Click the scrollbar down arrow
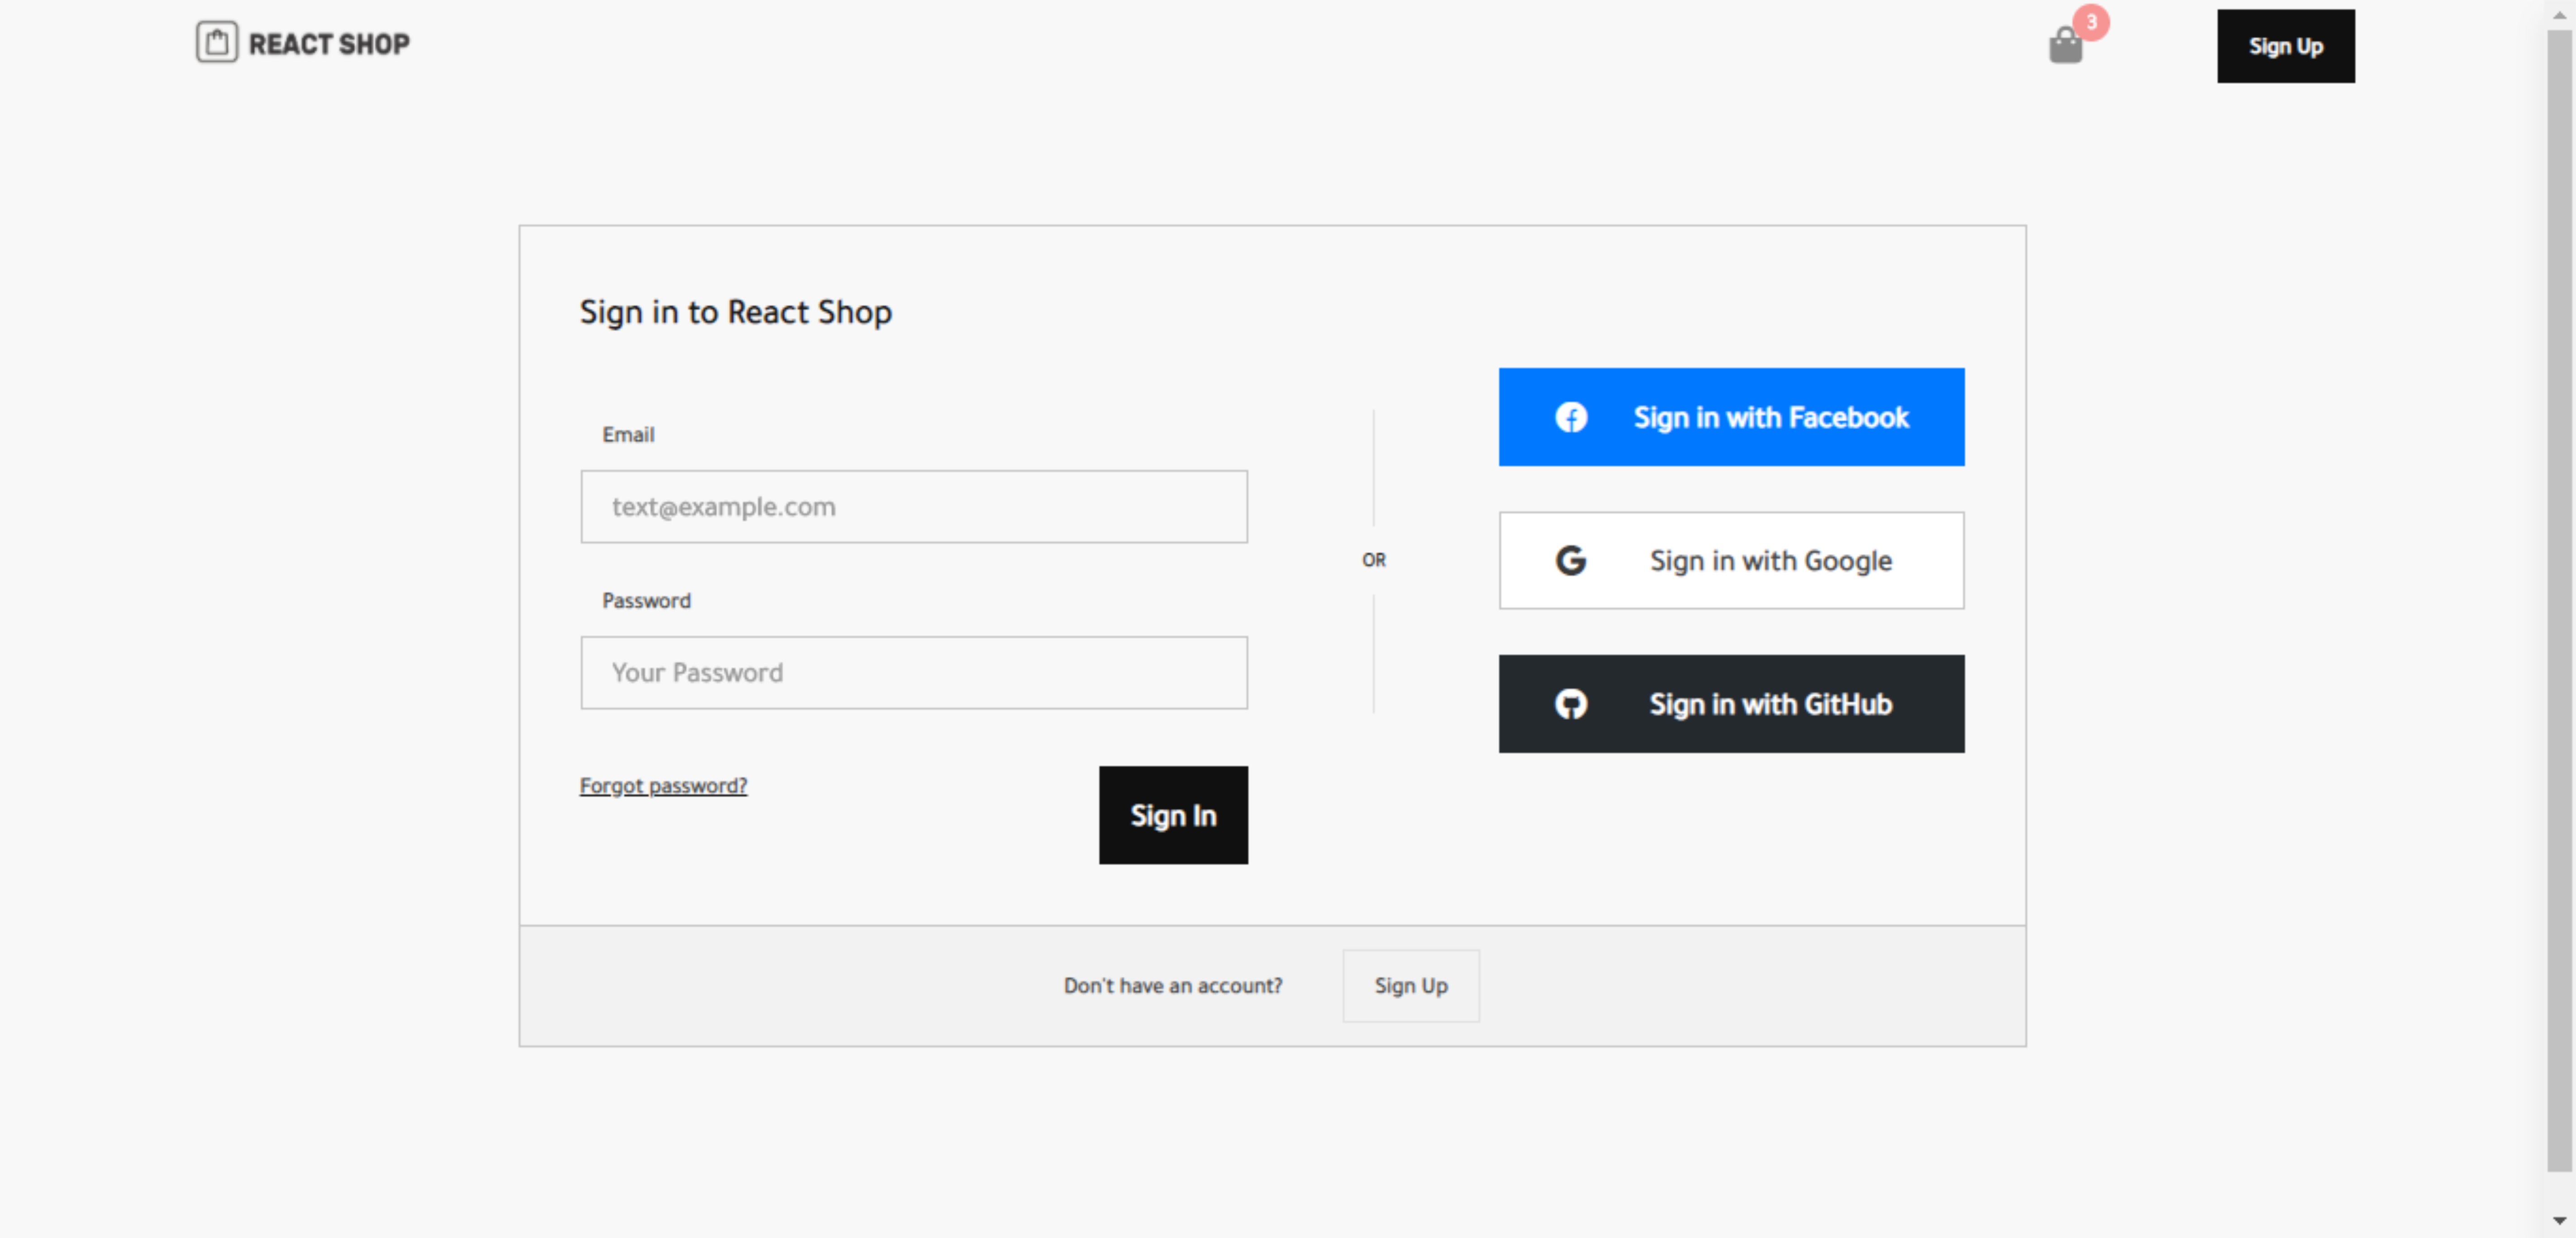2576x1238 pixels. coord(2559,1221)
